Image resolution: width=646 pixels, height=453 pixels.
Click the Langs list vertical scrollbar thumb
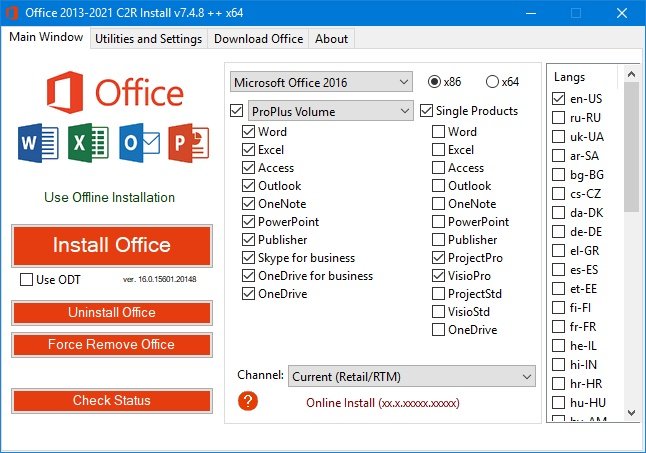[631, 147]
